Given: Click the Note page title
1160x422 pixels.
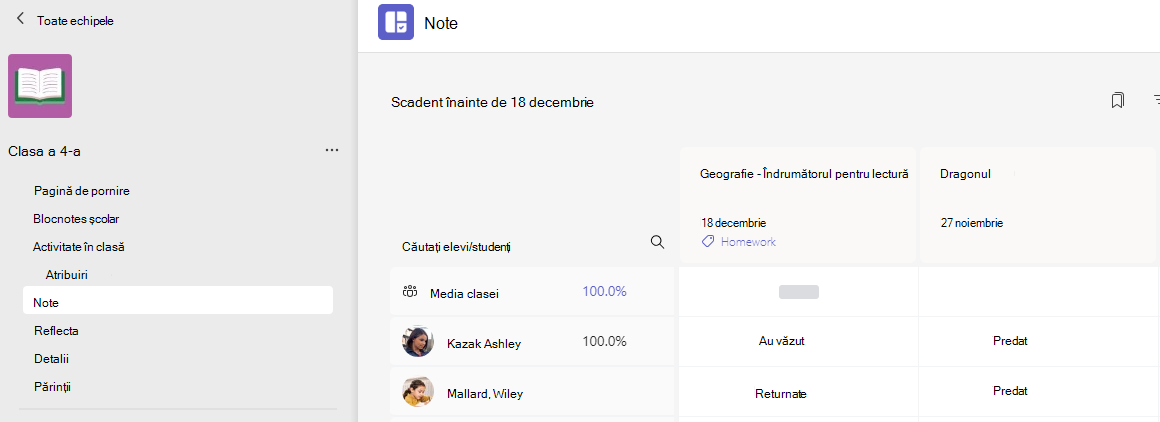Looking at the screenshot, I should click(x=441, y=23).
